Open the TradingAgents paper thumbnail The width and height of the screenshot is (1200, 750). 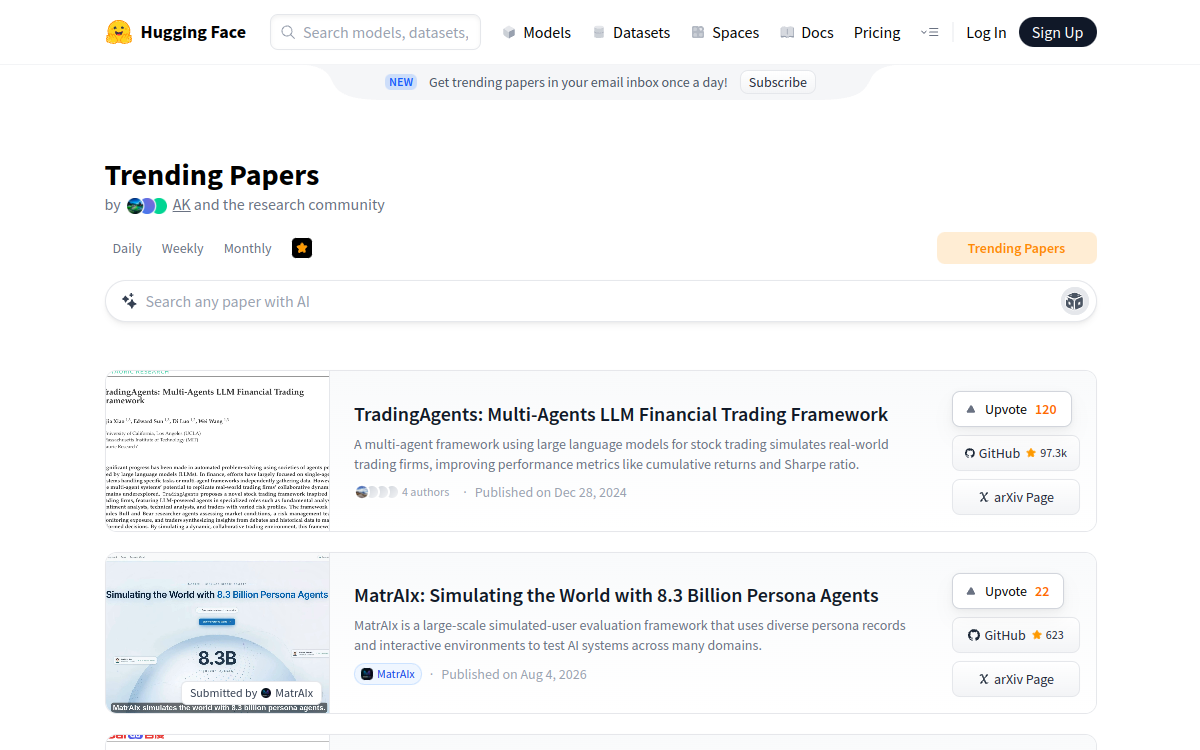click(217, 451)
